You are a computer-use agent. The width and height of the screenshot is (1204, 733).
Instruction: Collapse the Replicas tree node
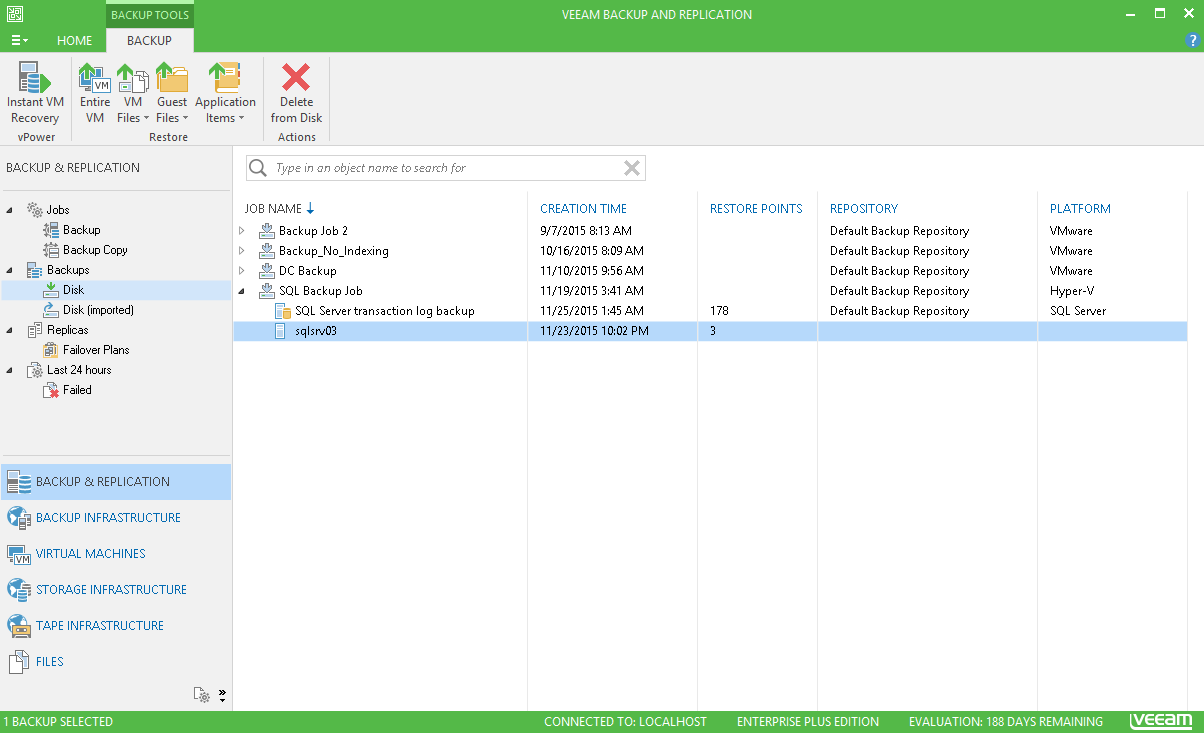tap(10, 330)
